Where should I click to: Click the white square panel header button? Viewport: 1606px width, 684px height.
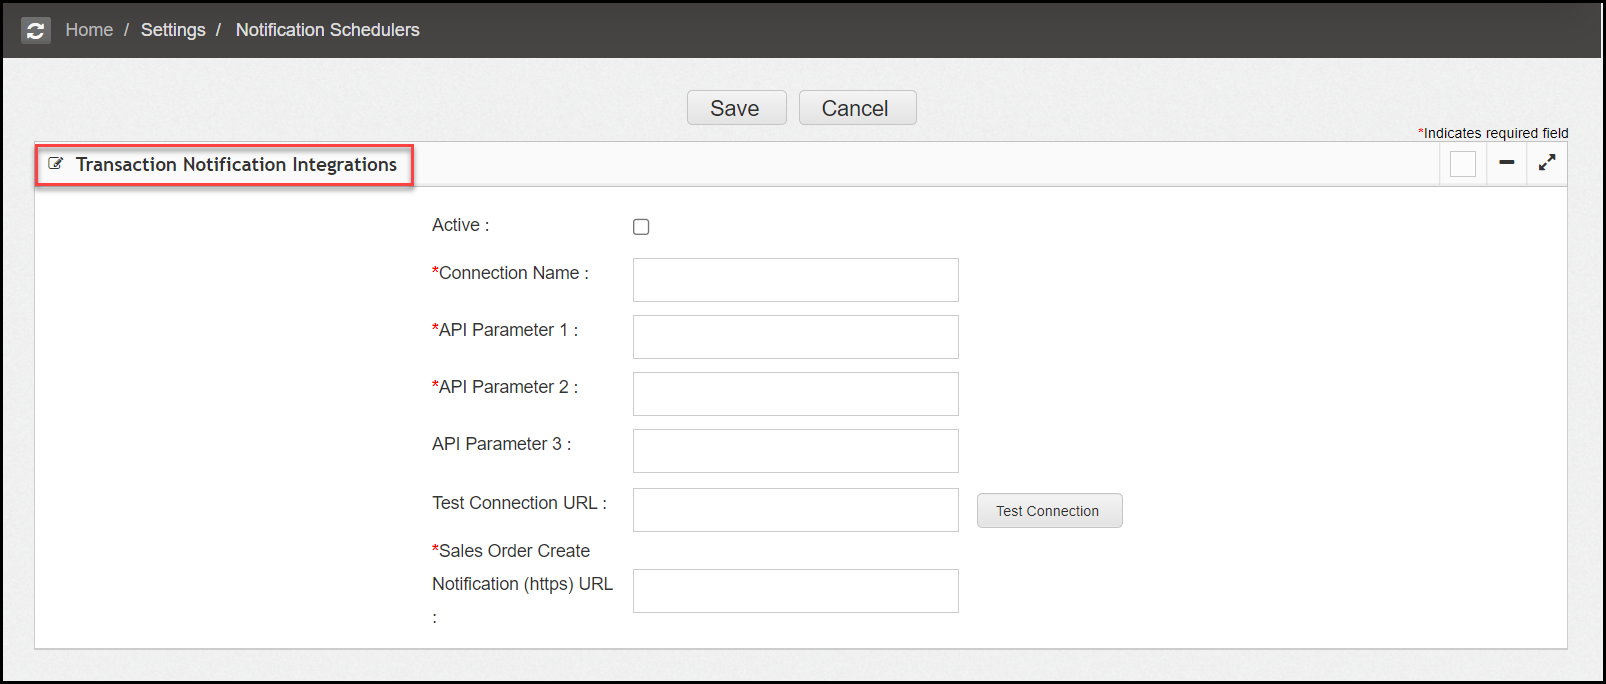[1462, 164]
